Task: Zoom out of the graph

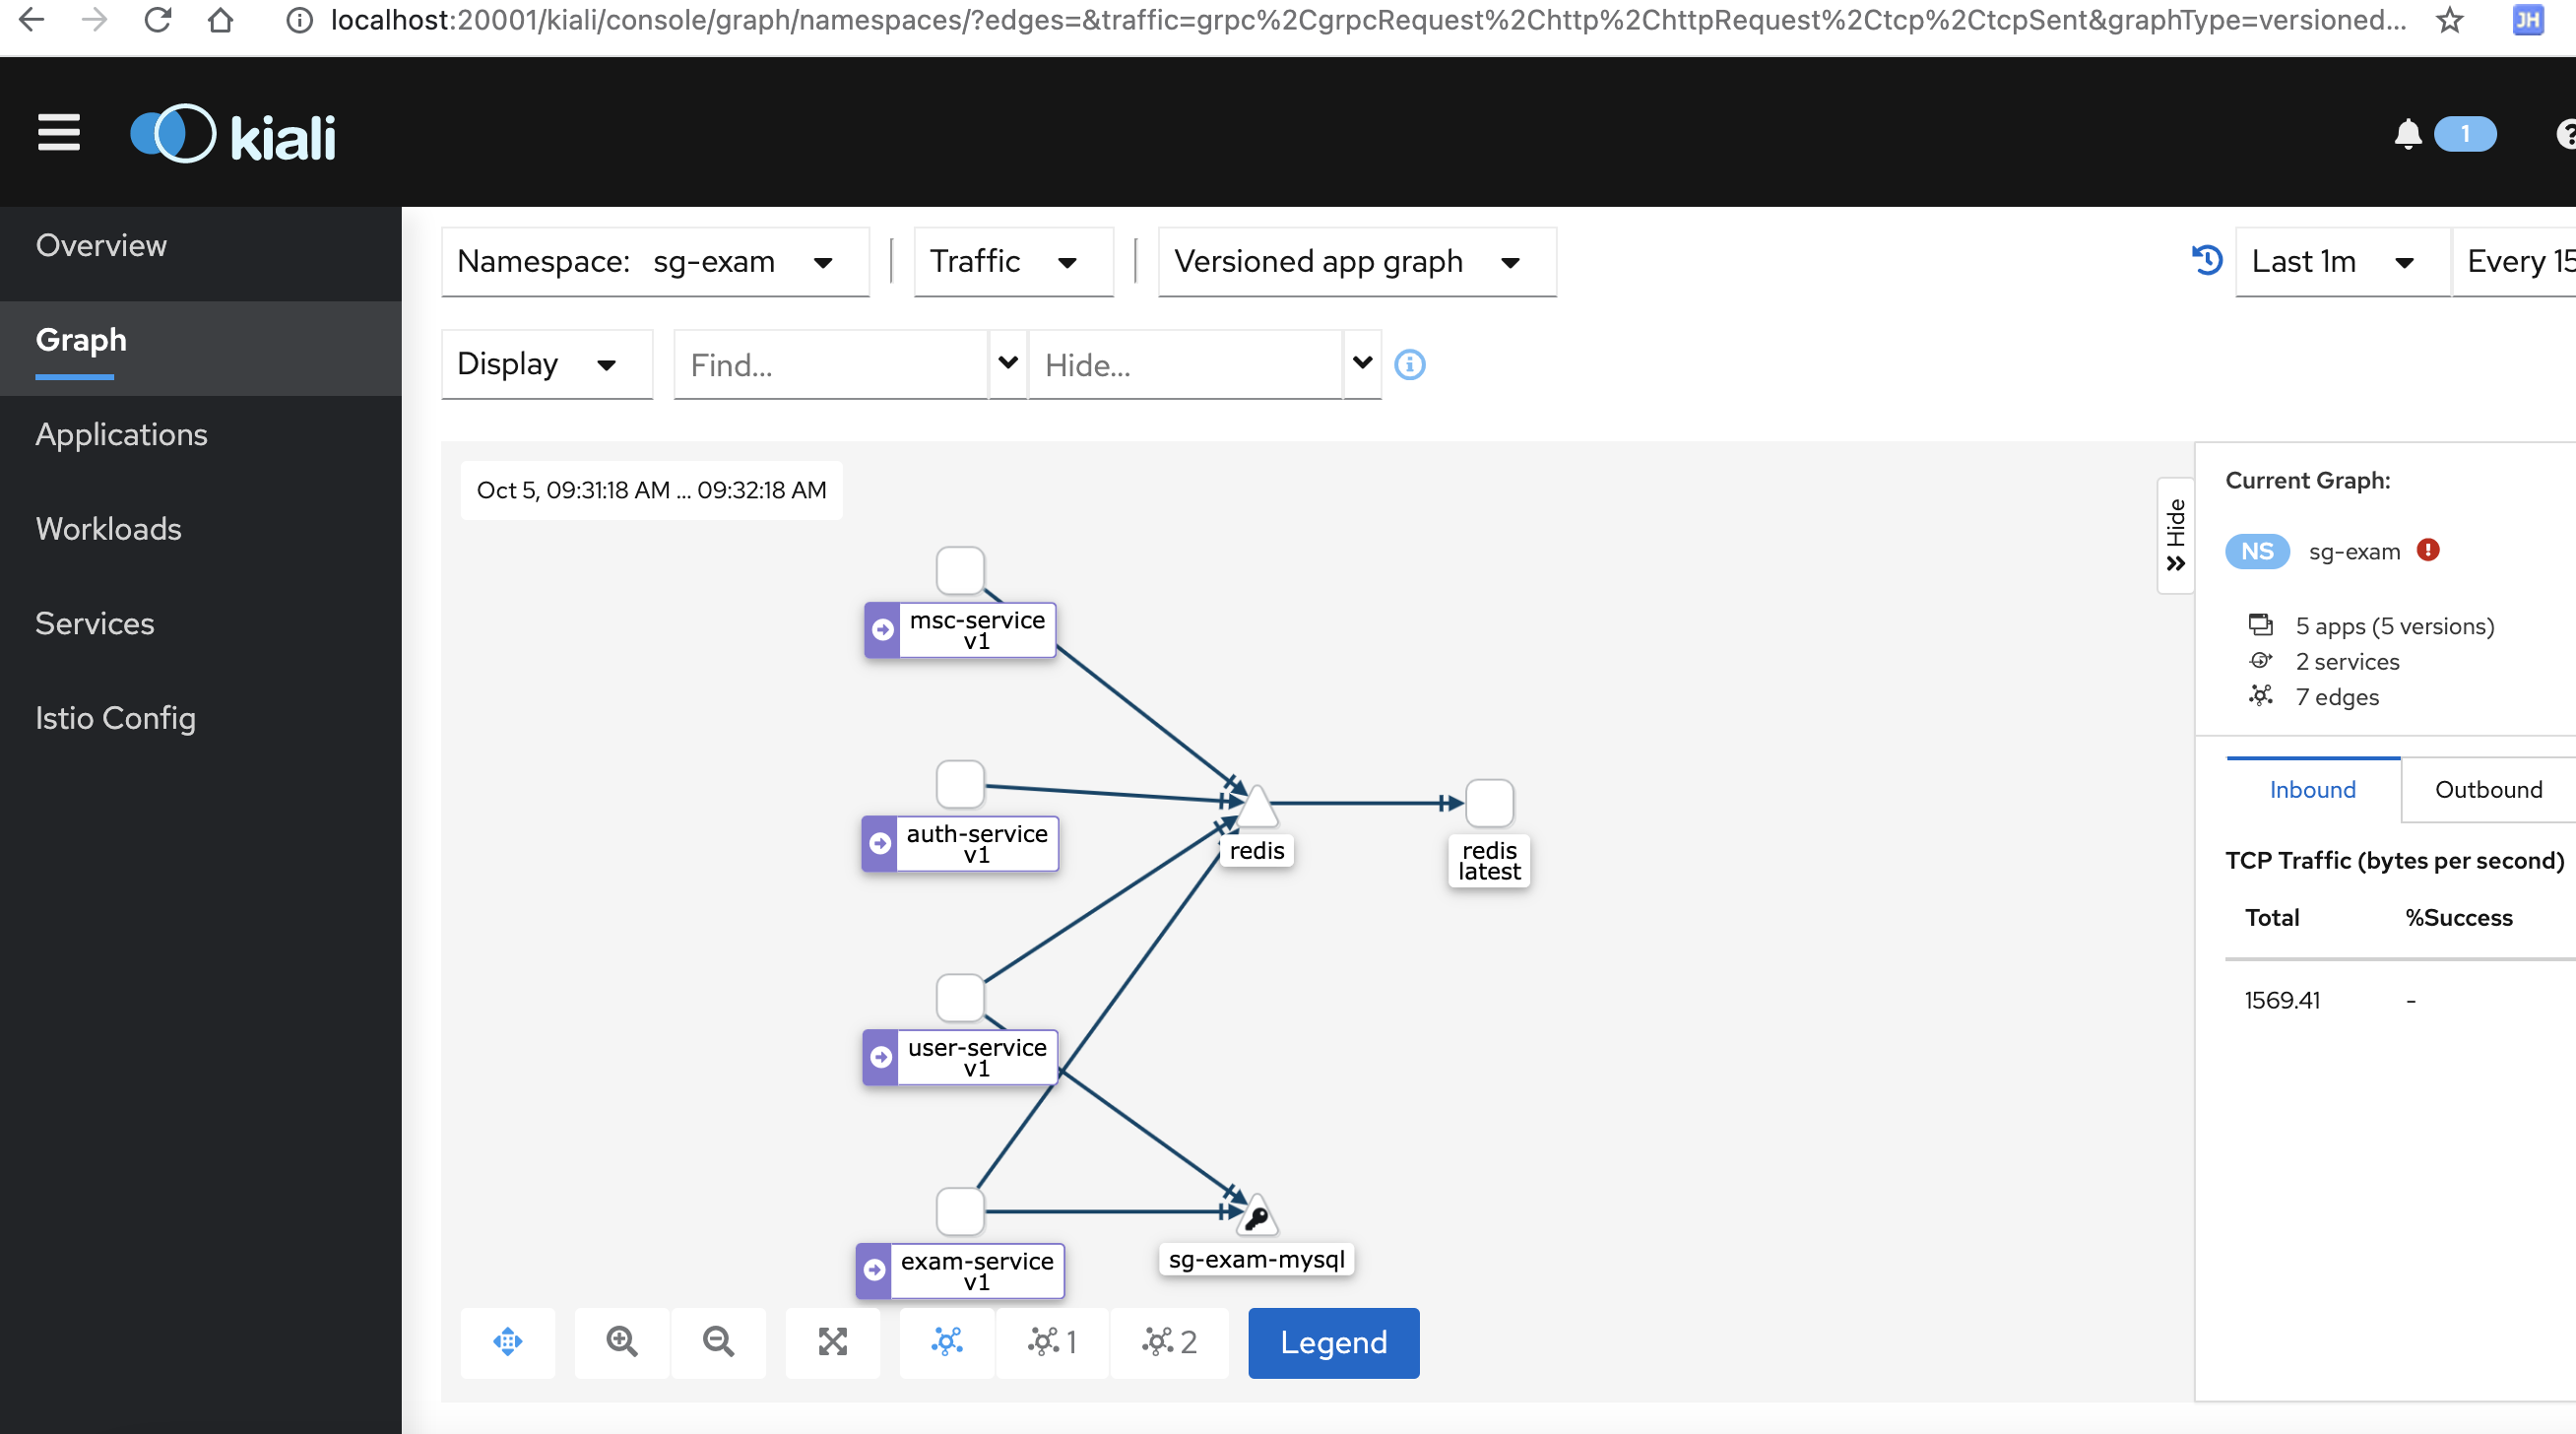Action: [x=718, y=1342]
